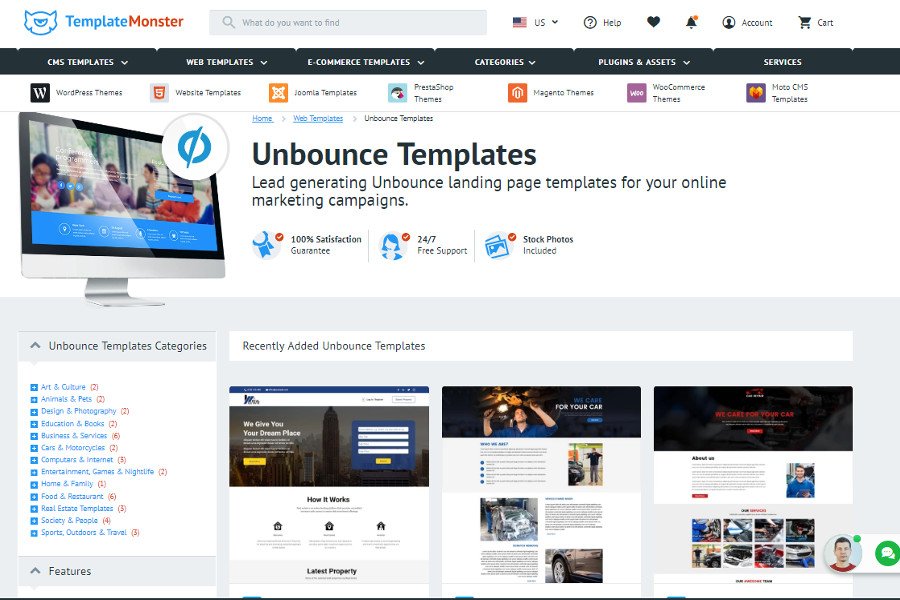Go to WordPress Themes link
900x600 pixels.
[89, 92]
